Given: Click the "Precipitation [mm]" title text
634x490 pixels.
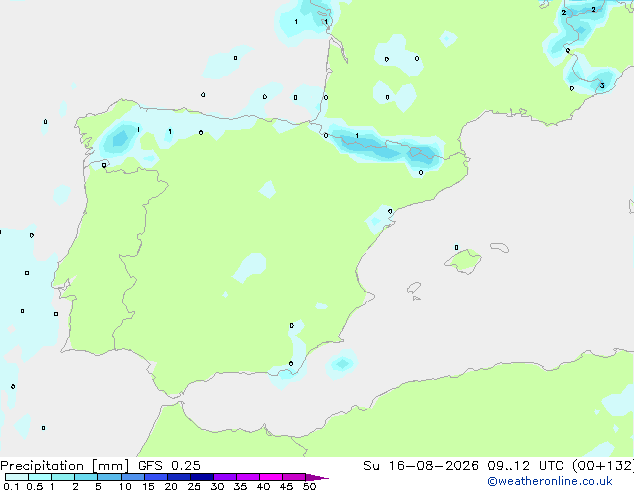Looking at the screenshot, I should (65, 466).
